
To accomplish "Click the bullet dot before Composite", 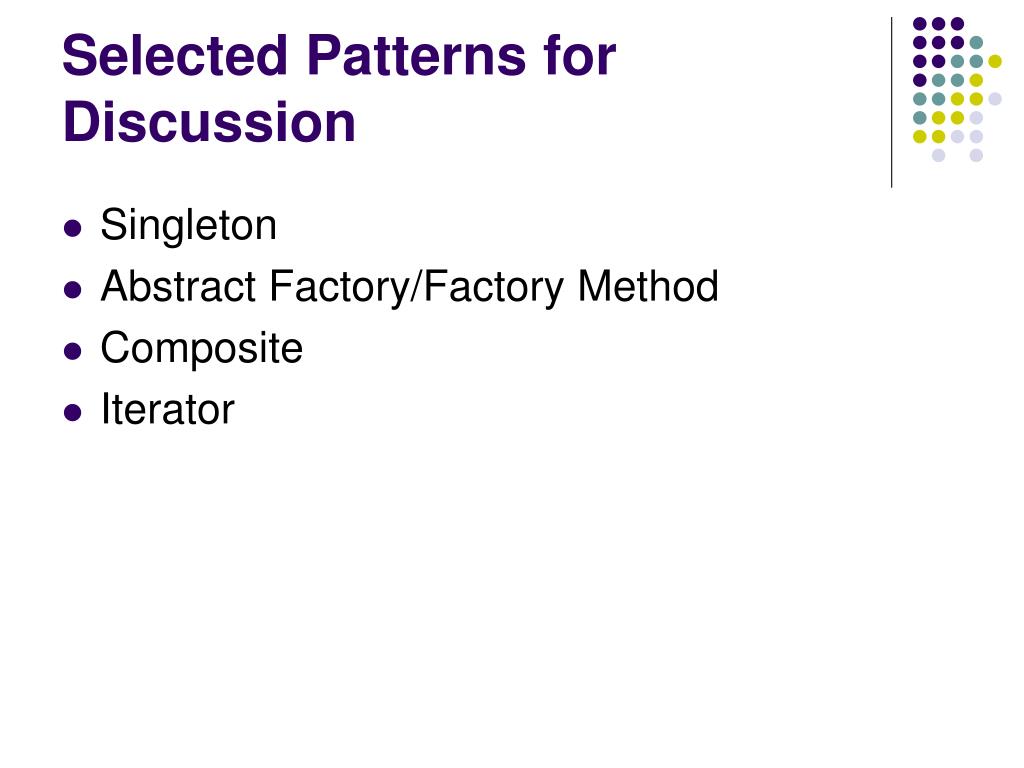I will 72,351.
